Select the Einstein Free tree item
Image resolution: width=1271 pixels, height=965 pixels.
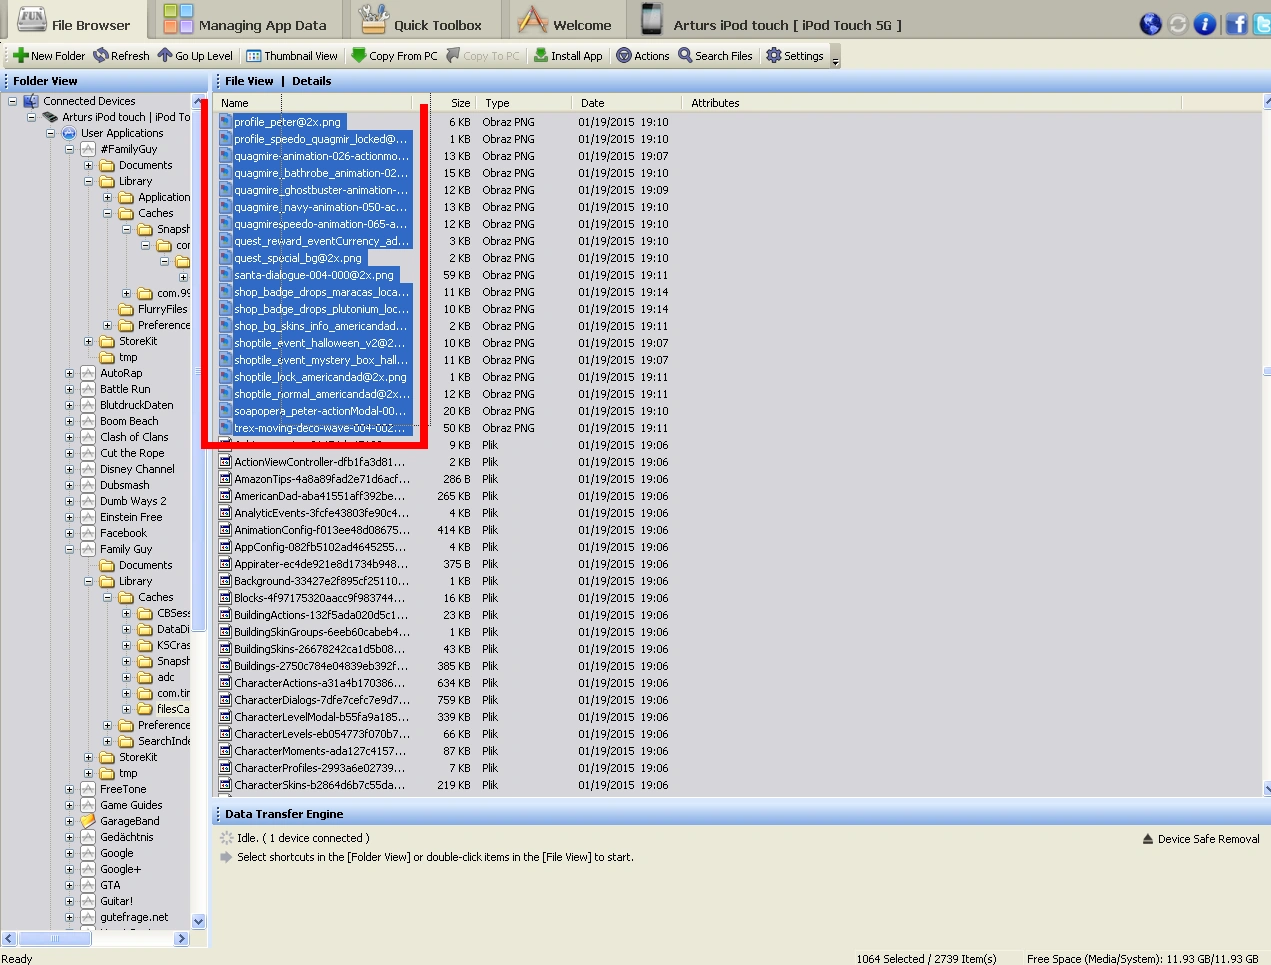coord(131,517)
